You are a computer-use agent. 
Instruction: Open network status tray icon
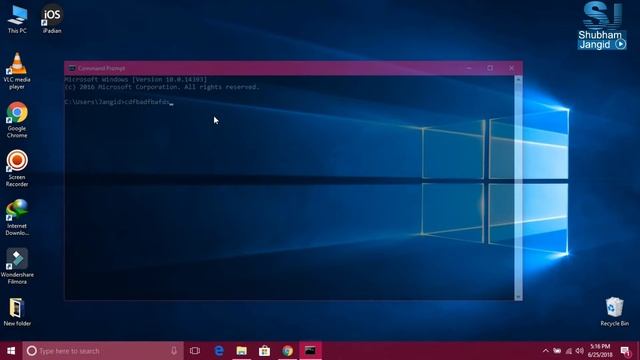[569, 351]
